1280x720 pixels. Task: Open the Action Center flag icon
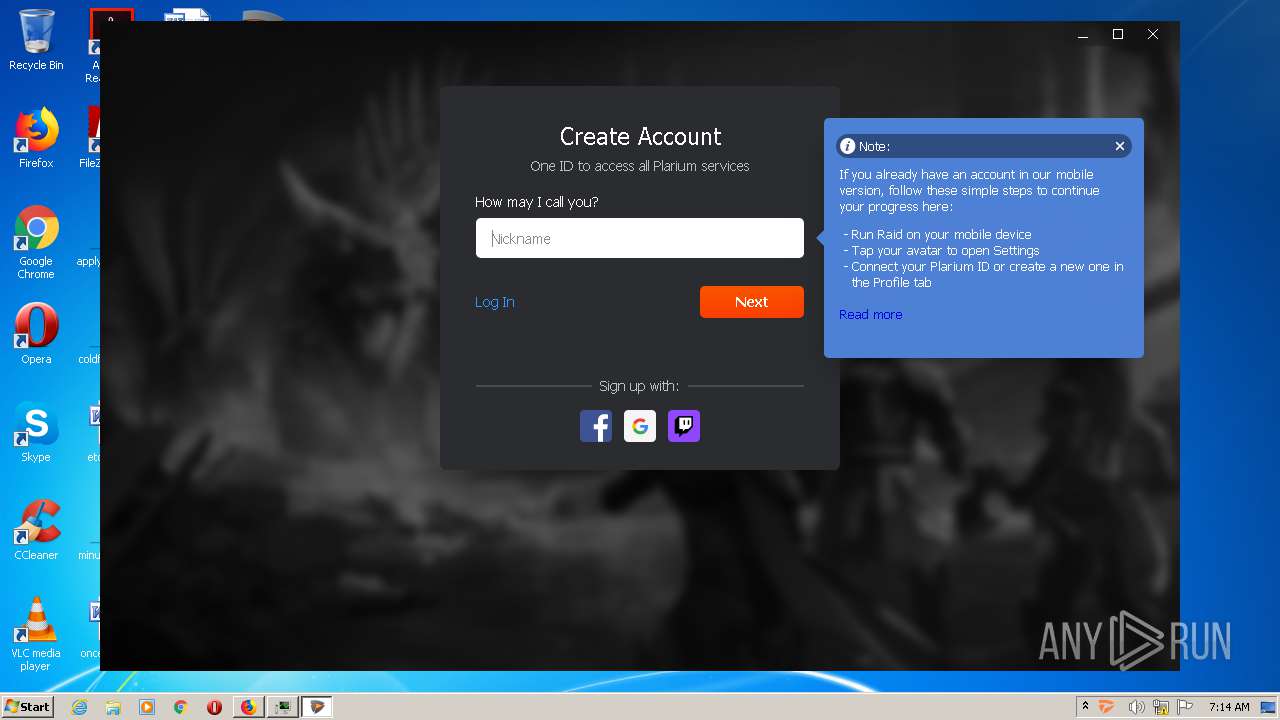(1185, 707)
